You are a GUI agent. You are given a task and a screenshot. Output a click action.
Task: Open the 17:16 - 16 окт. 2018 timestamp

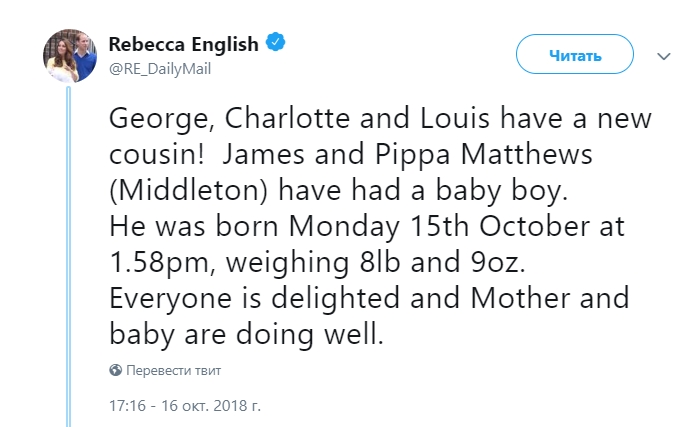pyautogui.click(x=185, y=407)
